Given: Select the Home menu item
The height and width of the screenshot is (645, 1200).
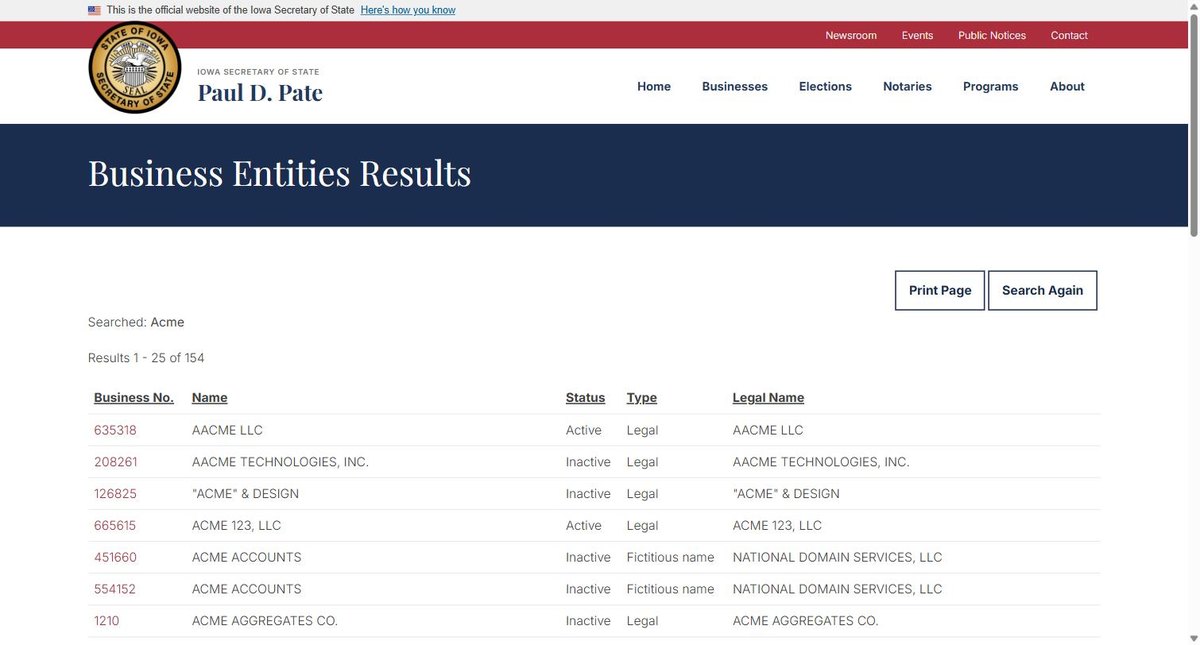Looking at the screenshot, I should (654, 86).
